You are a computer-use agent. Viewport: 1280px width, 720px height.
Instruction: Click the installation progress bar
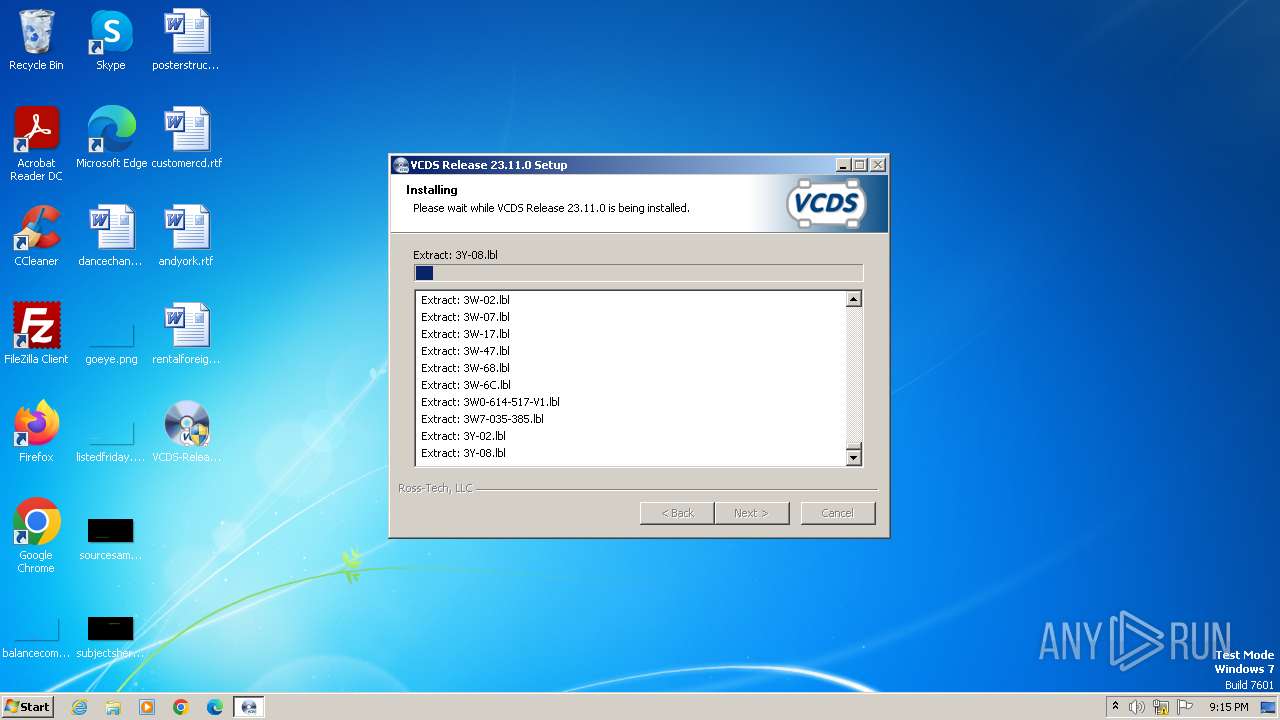[x=638, y=273]
